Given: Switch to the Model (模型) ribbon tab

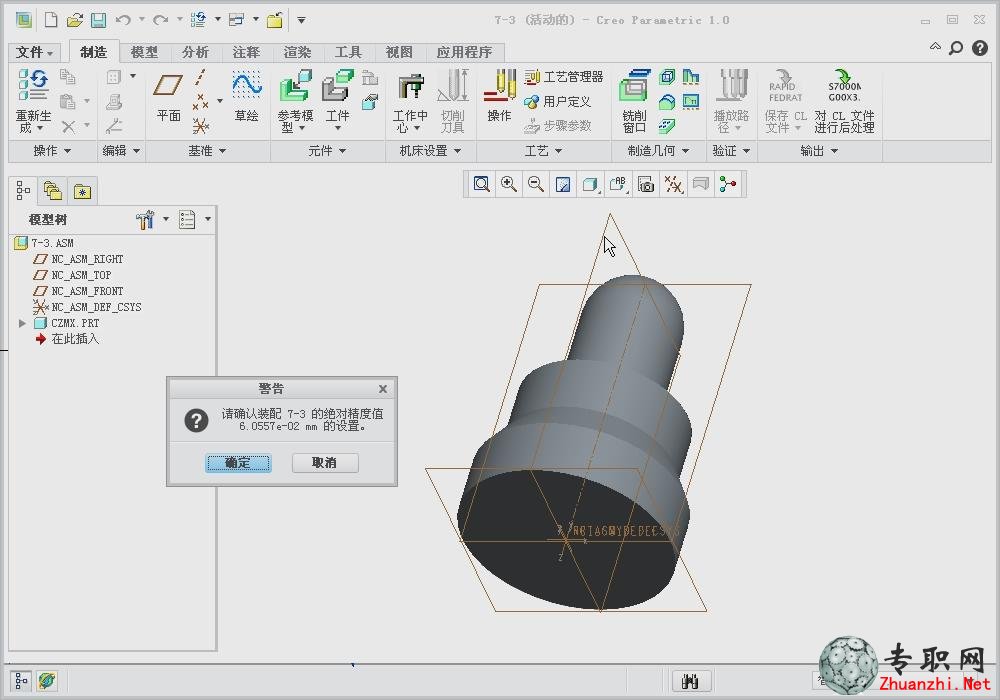Looking at the screenshot, I should coord(144,52).
